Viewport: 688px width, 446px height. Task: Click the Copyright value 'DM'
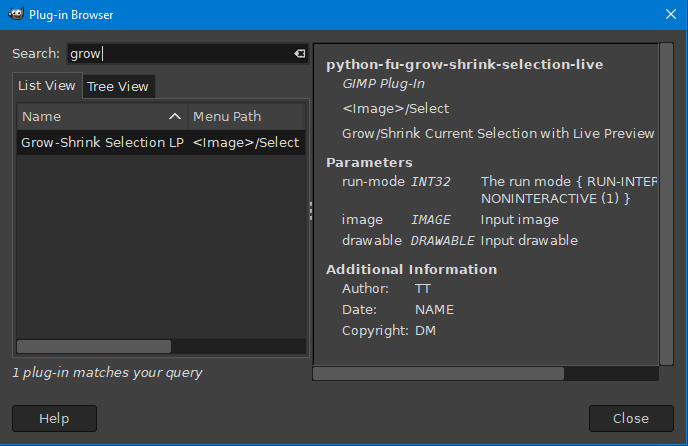426,331
